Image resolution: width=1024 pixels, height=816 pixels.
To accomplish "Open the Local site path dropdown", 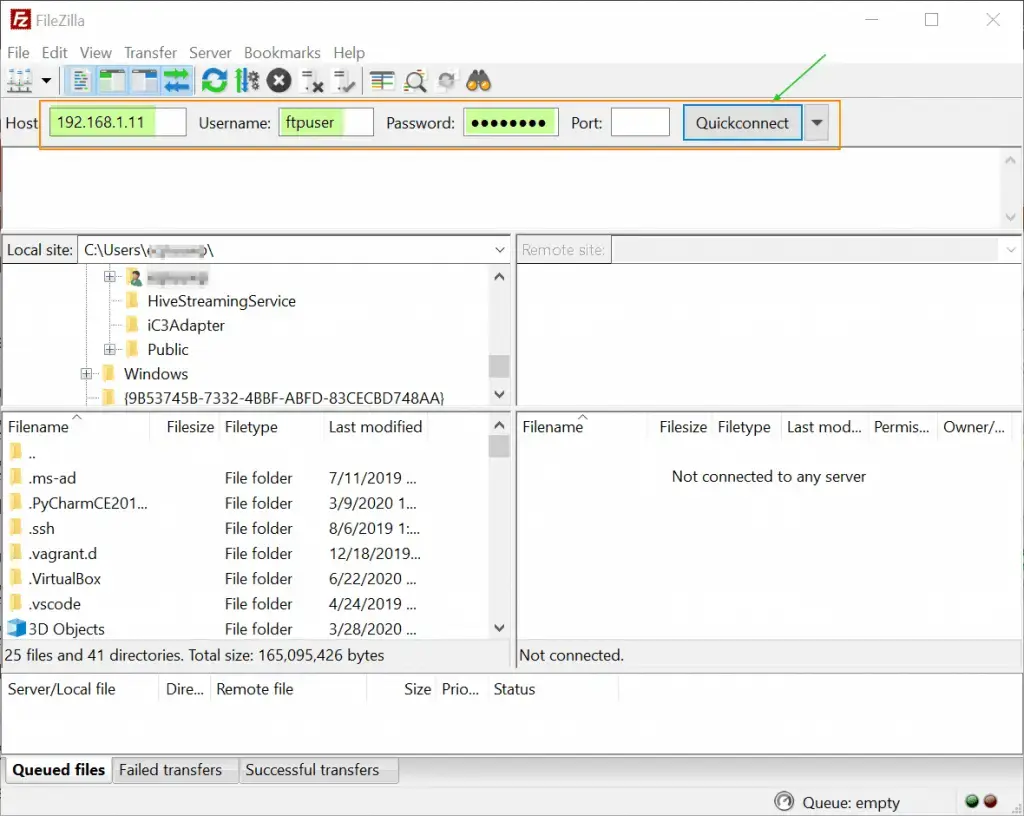I will click(500, 249).
